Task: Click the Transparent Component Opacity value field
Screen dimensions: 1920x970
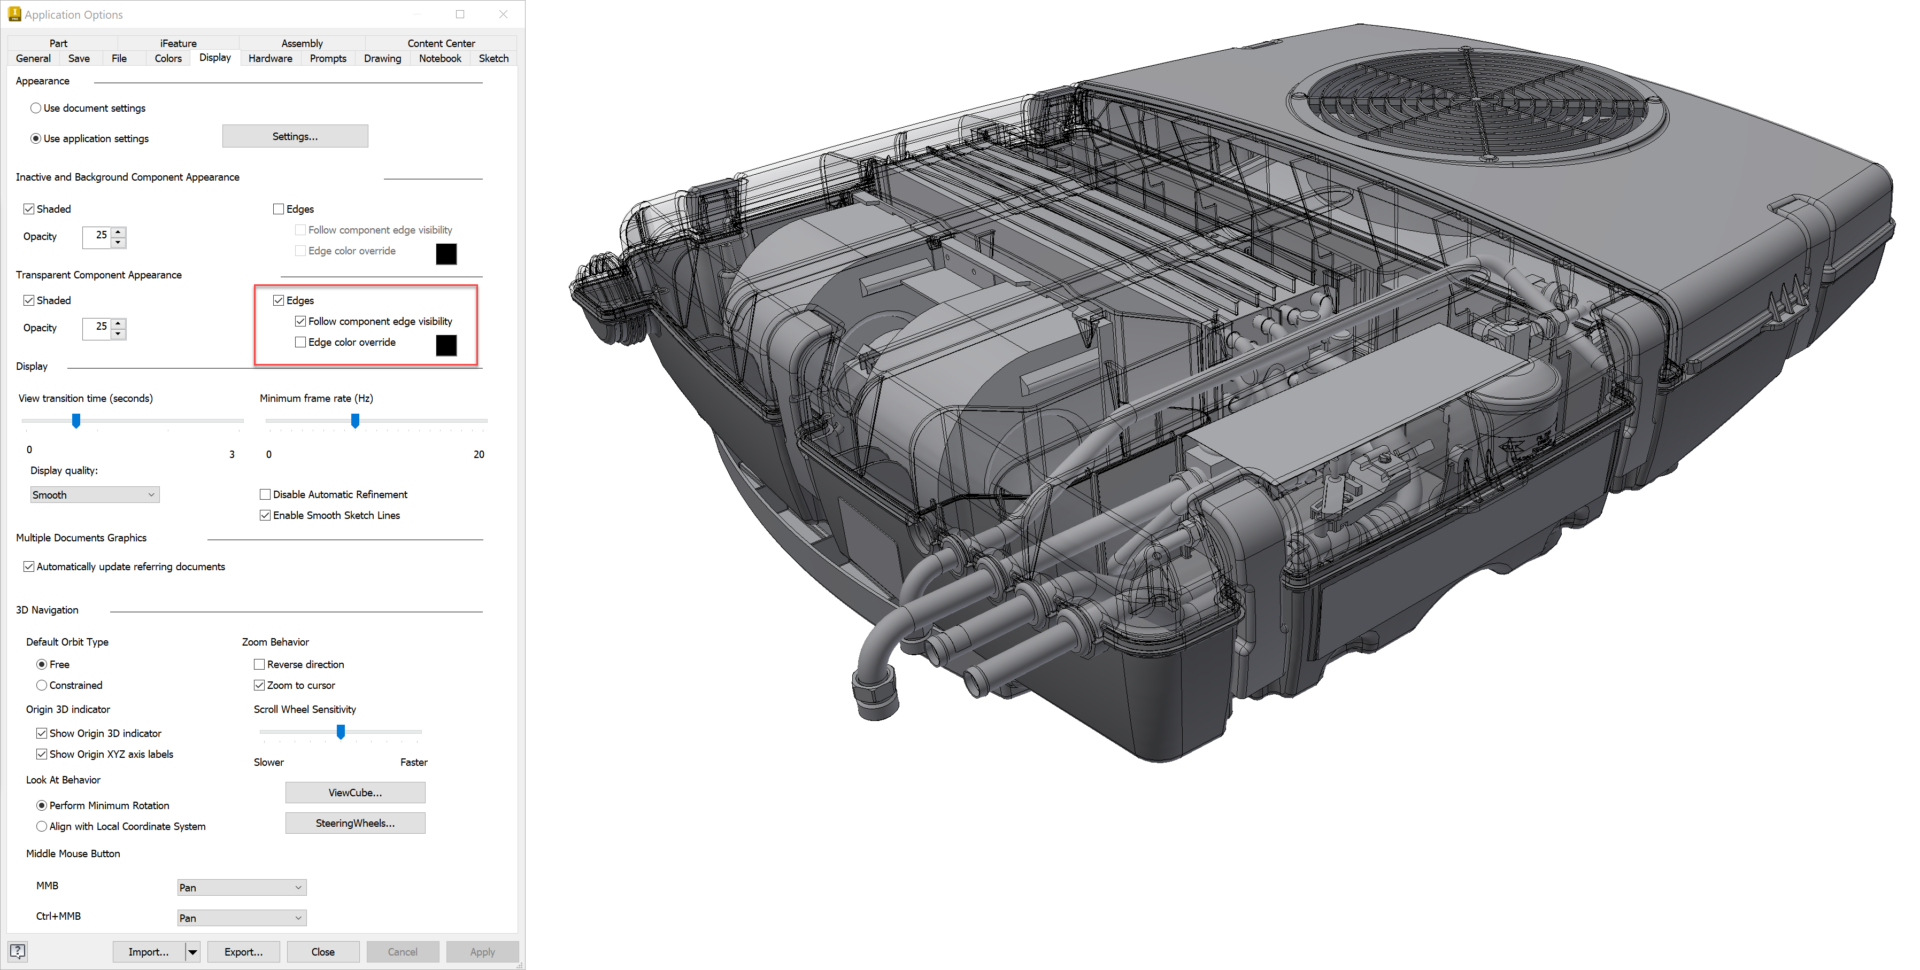Action: (98, 328)
